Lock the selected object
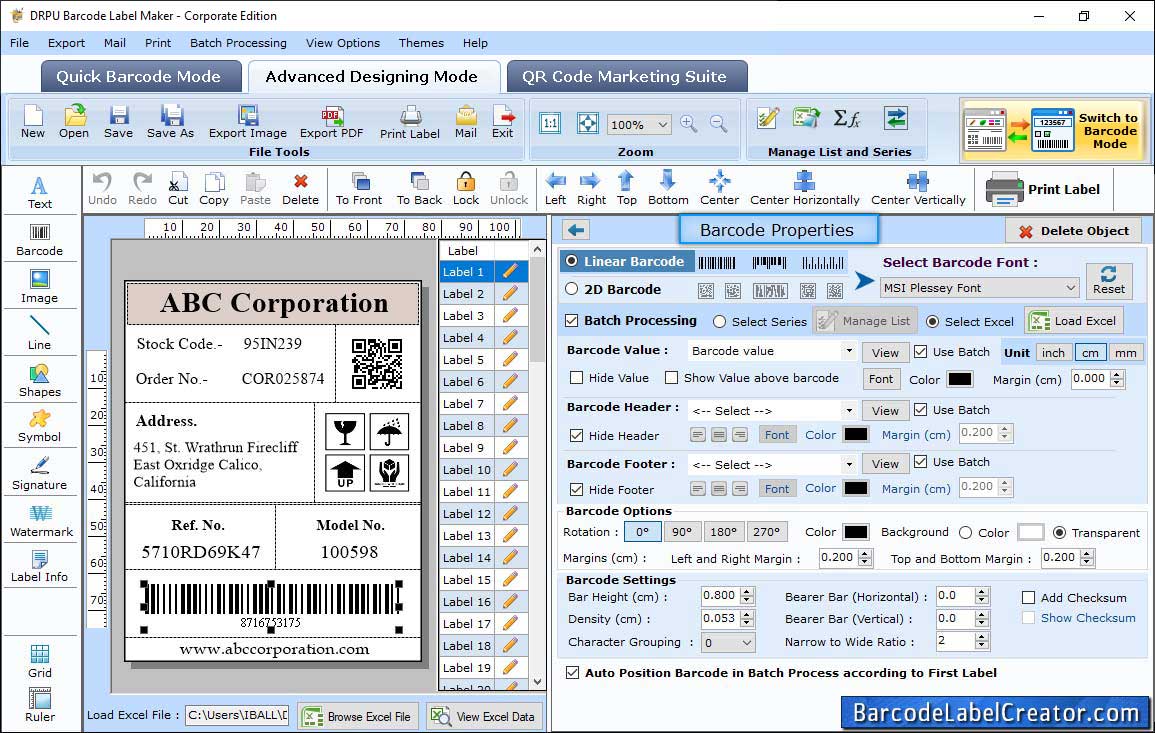The height and width of the screenshot is (733, 1155). [x=466, y=189]
